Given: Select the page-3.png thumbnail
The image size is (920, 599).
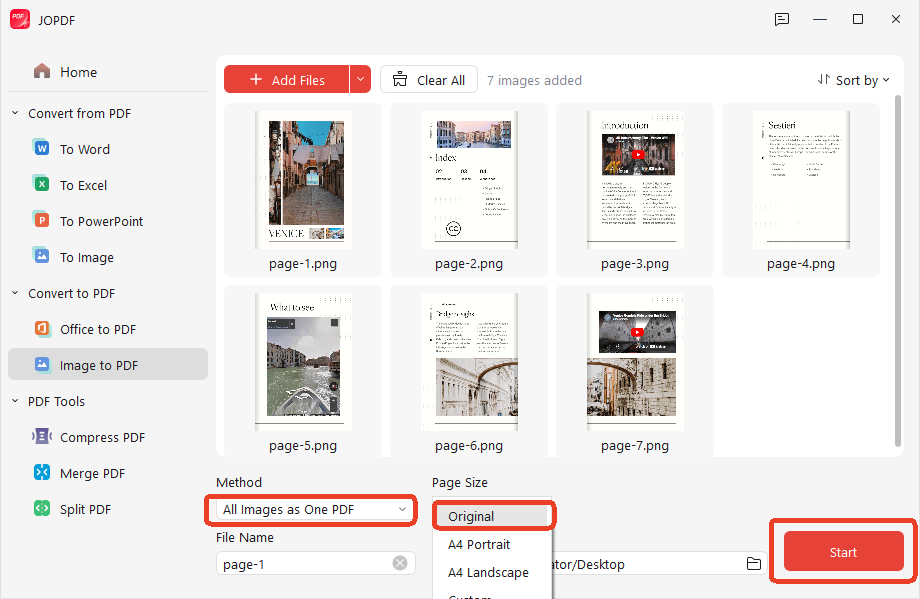Looking at the screenshot, I should [x=635, y=189].
